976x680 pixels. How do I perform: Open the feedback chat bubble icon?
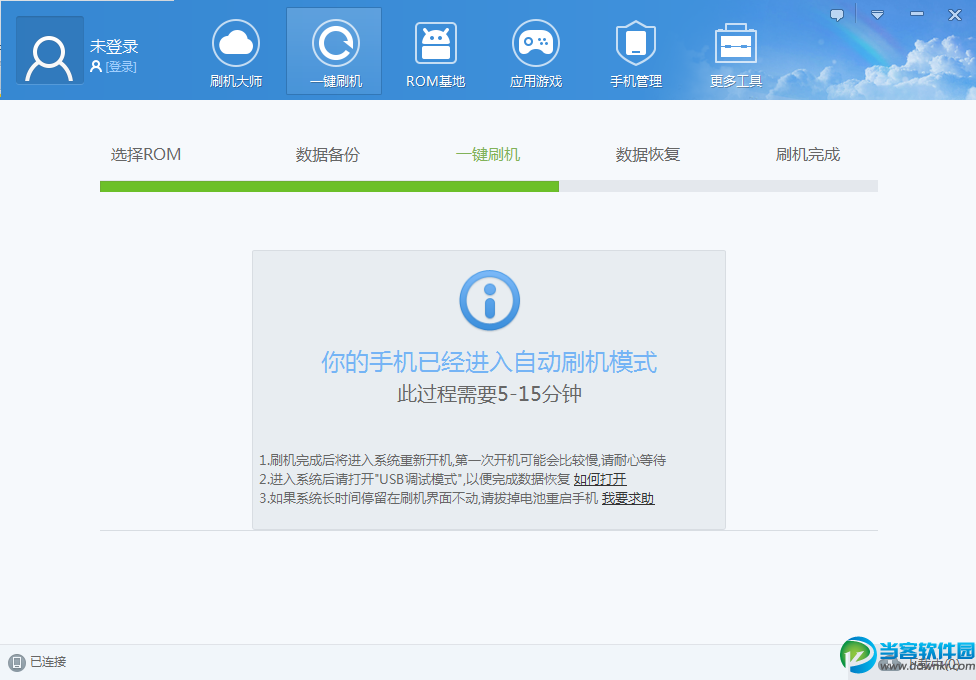pyautogui.click(x=837, y=15)
